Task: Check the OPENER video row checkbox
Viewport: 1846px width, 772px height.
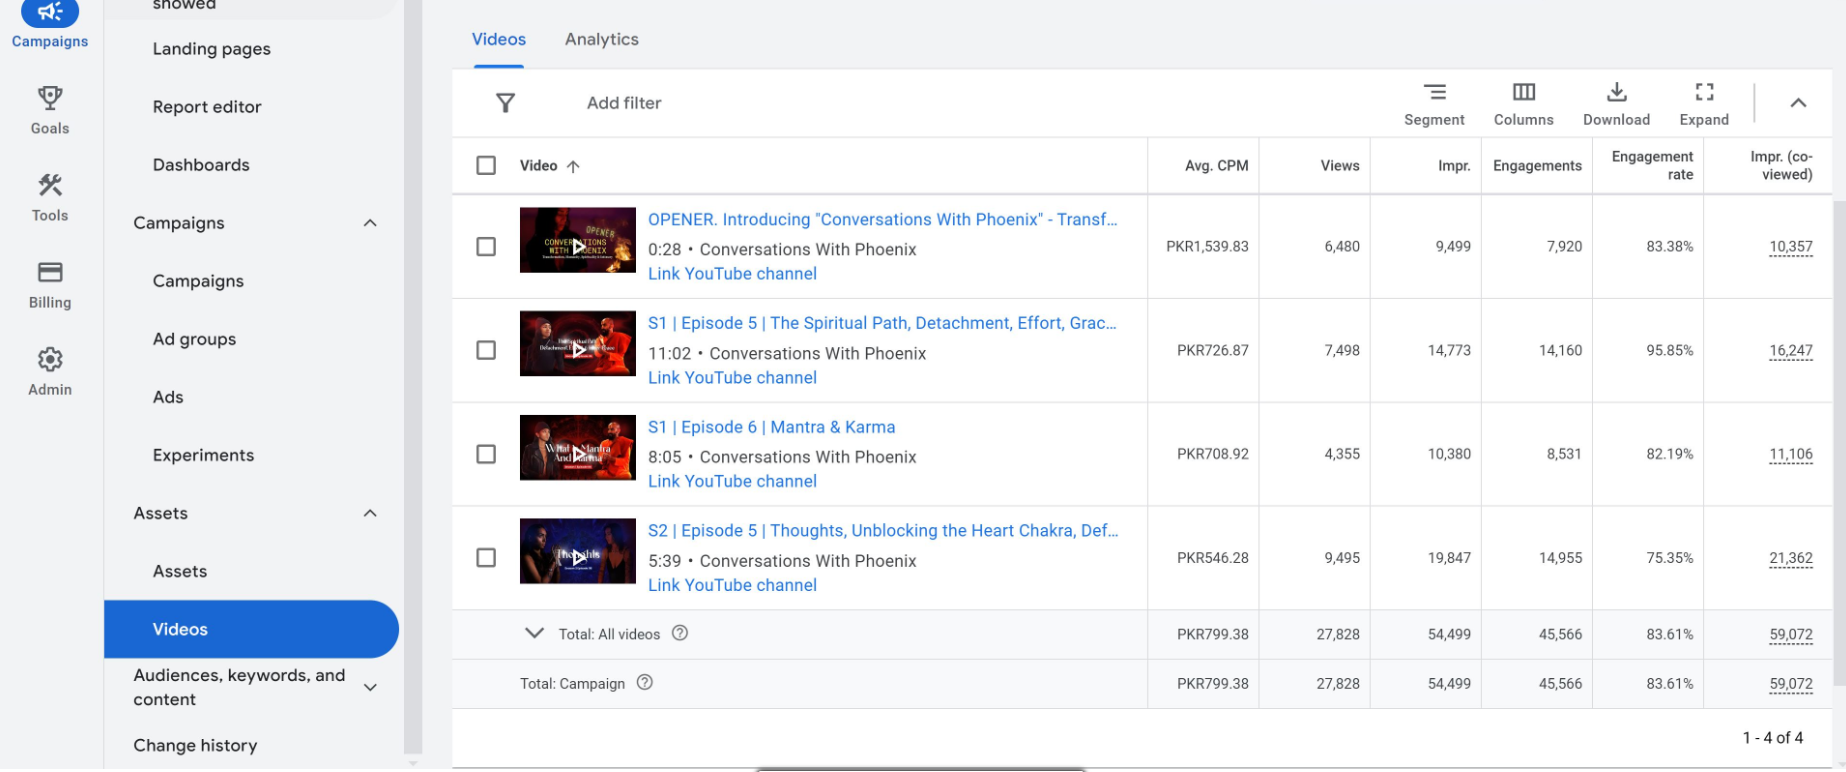Action: click(486, 247)
